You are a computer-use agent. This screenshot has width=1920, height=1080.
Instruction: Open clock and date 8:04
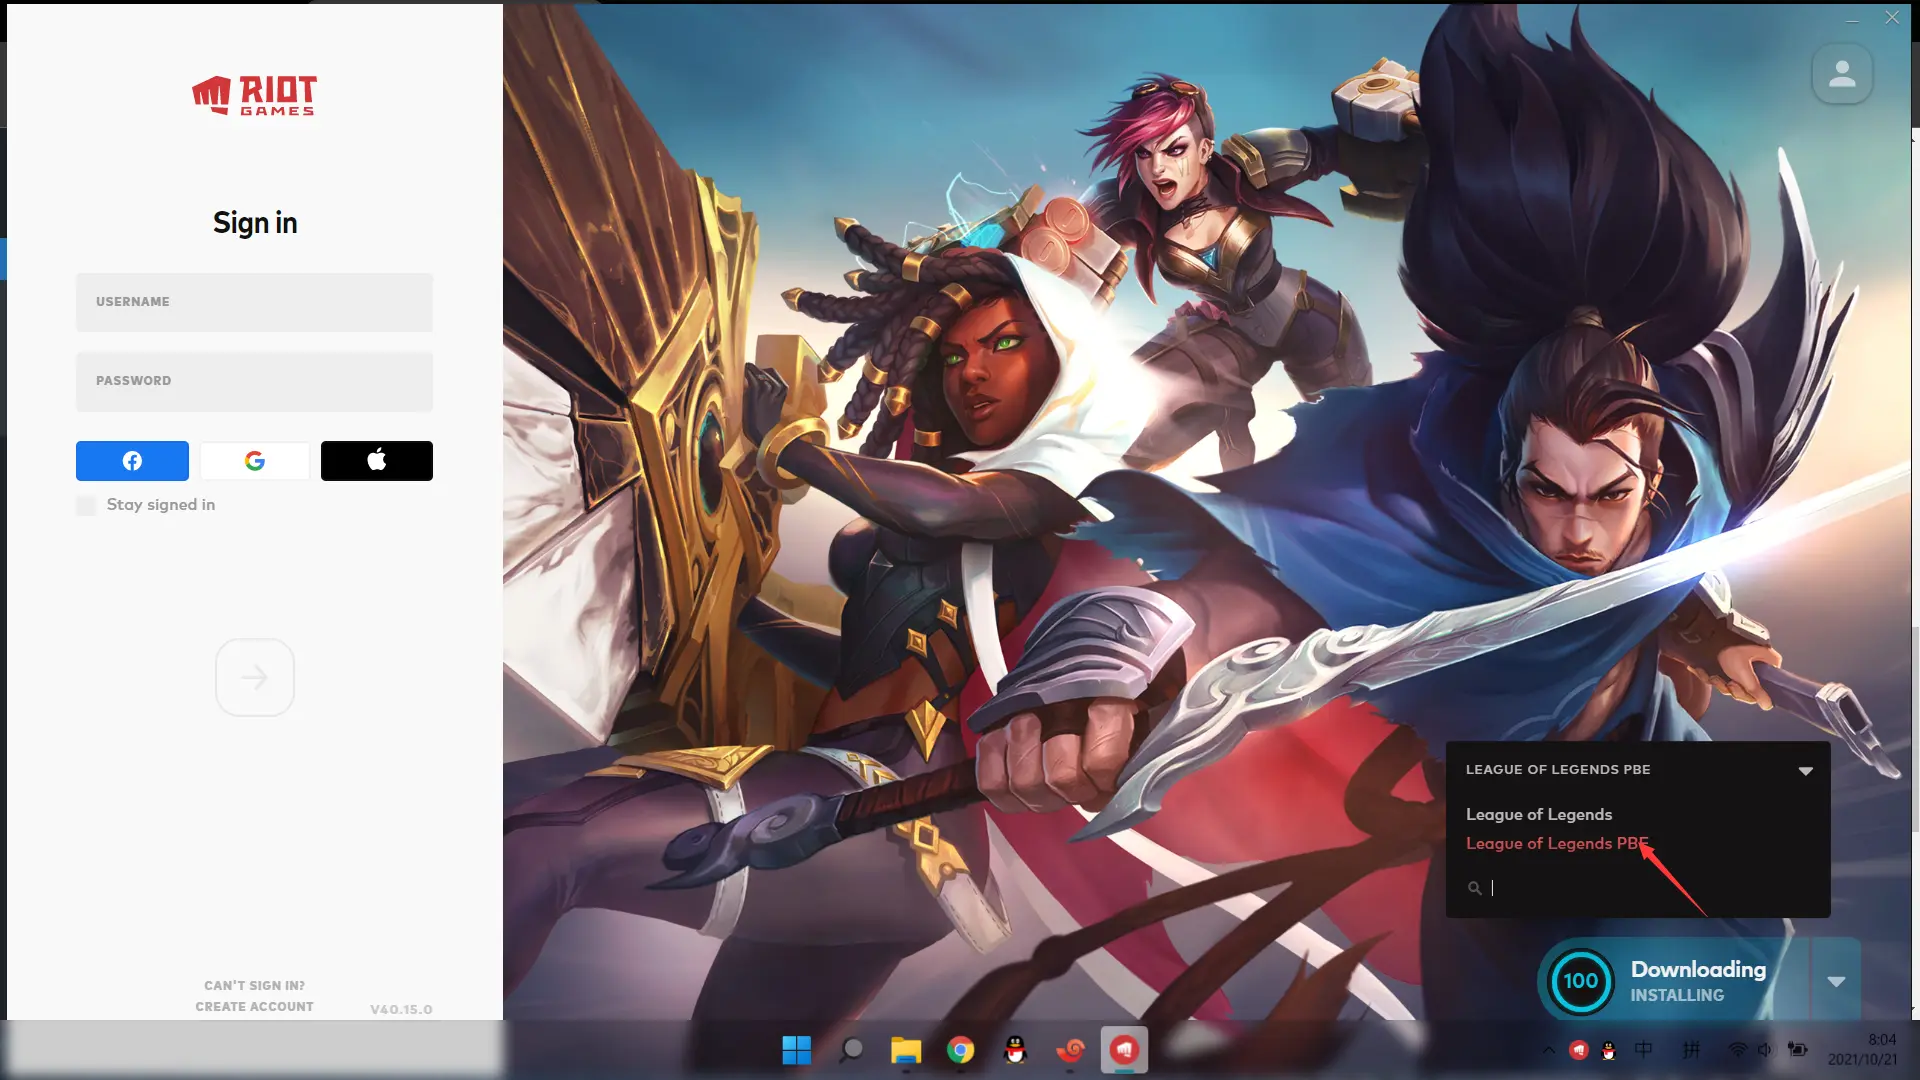point(1862,1050)
